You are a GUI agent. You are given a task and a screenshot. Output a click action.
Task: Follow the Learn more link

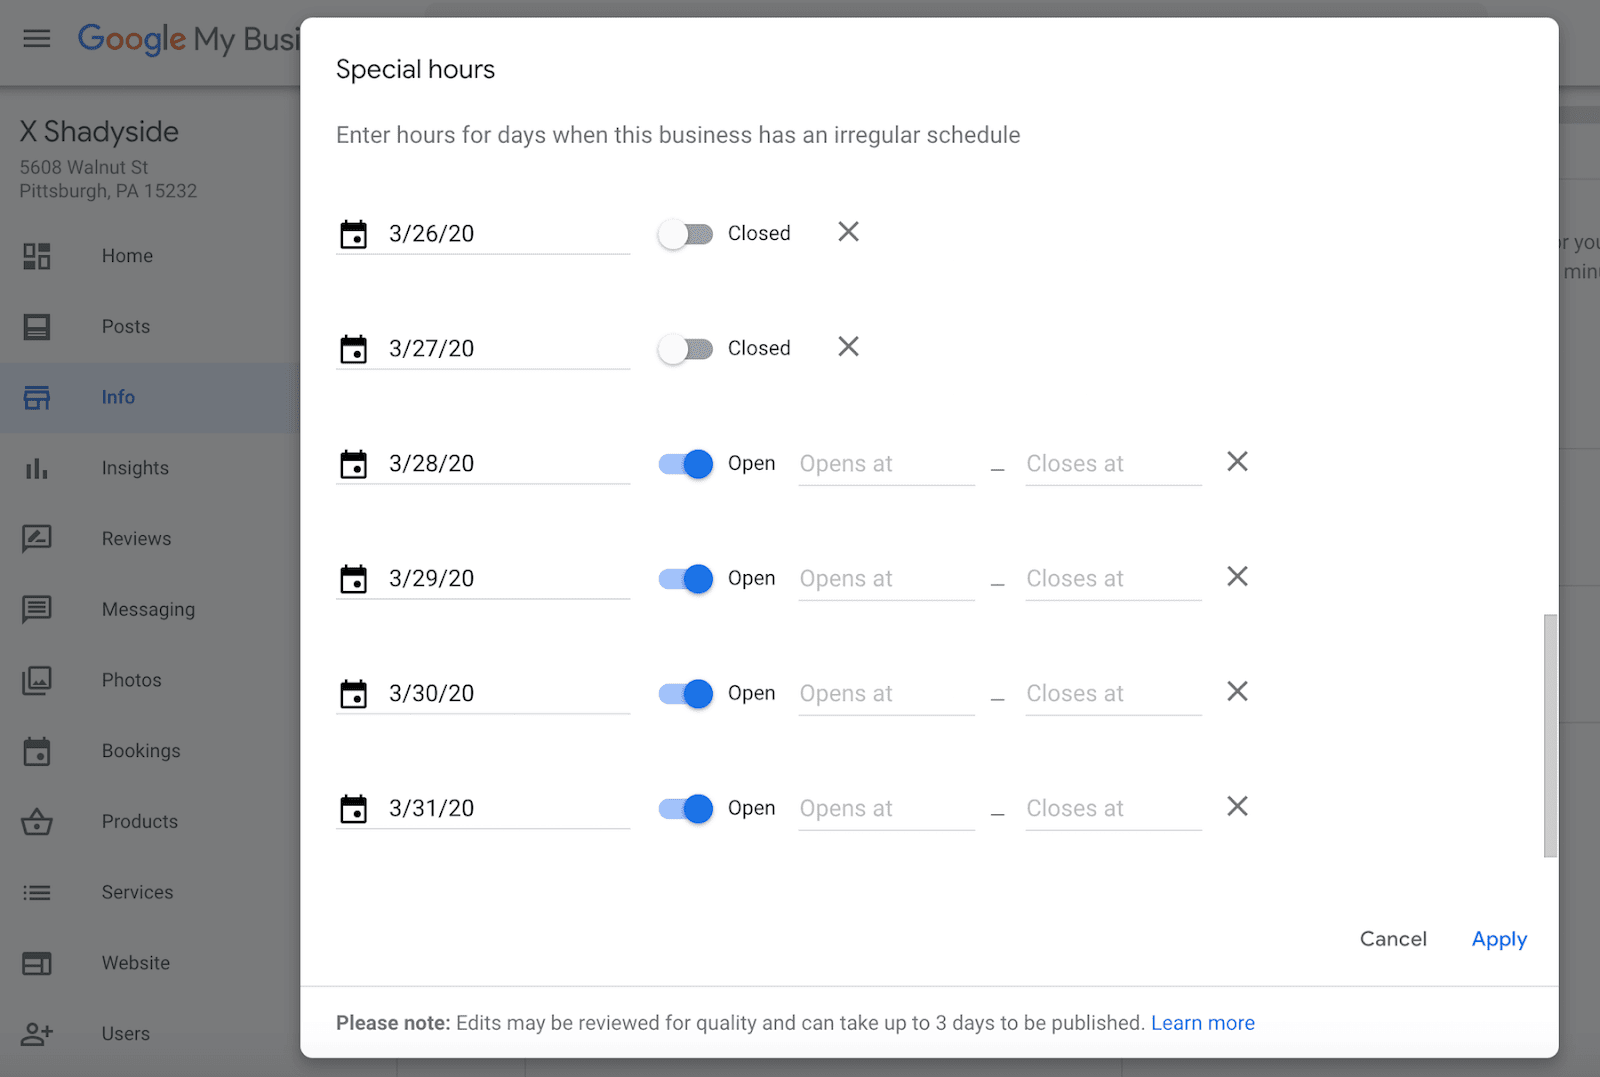1202,1023
